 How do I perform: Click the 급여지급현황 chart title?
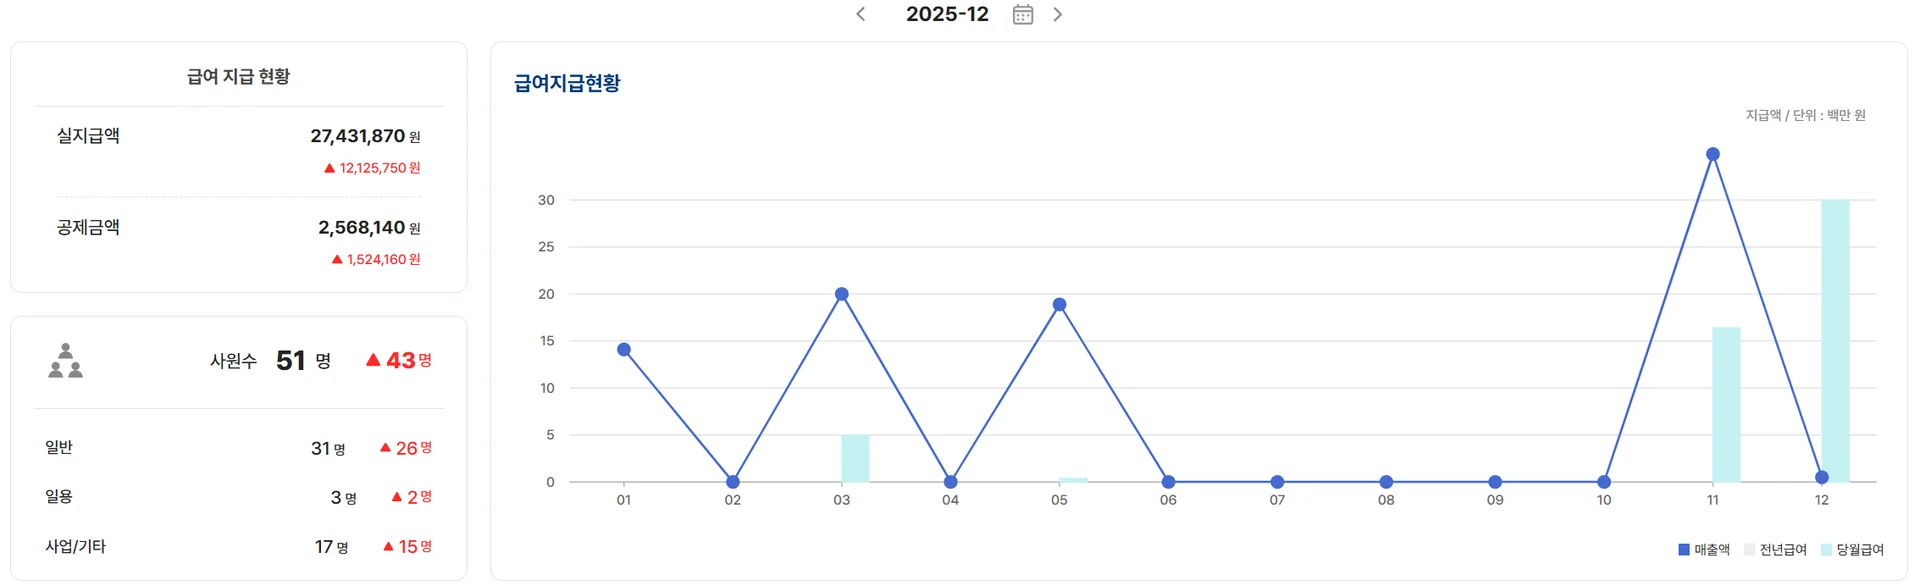[567, 83]
